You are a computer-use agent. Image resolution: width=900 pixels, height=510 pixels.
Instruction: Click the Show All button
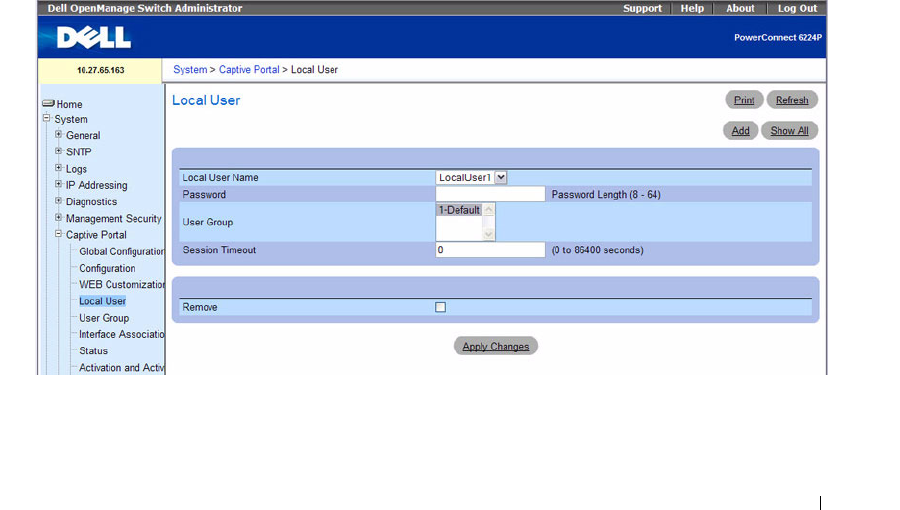789,131
